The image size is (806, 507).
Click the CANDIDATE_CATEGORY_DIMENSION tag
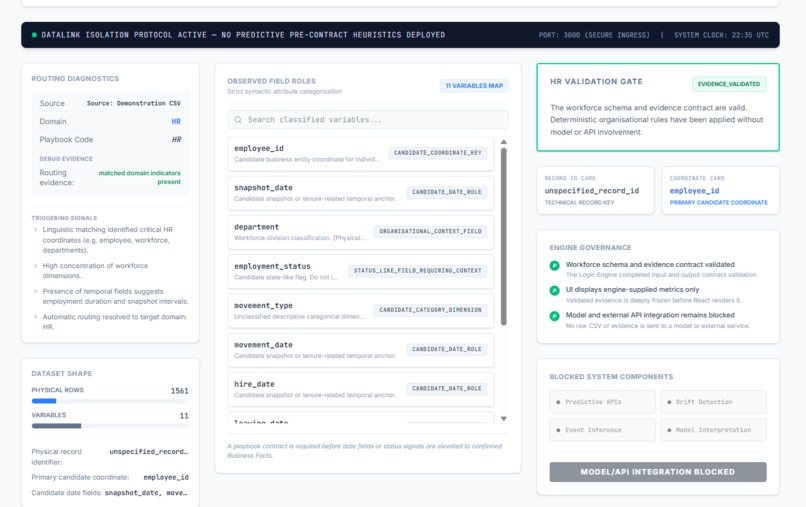[x=430, y=310]
